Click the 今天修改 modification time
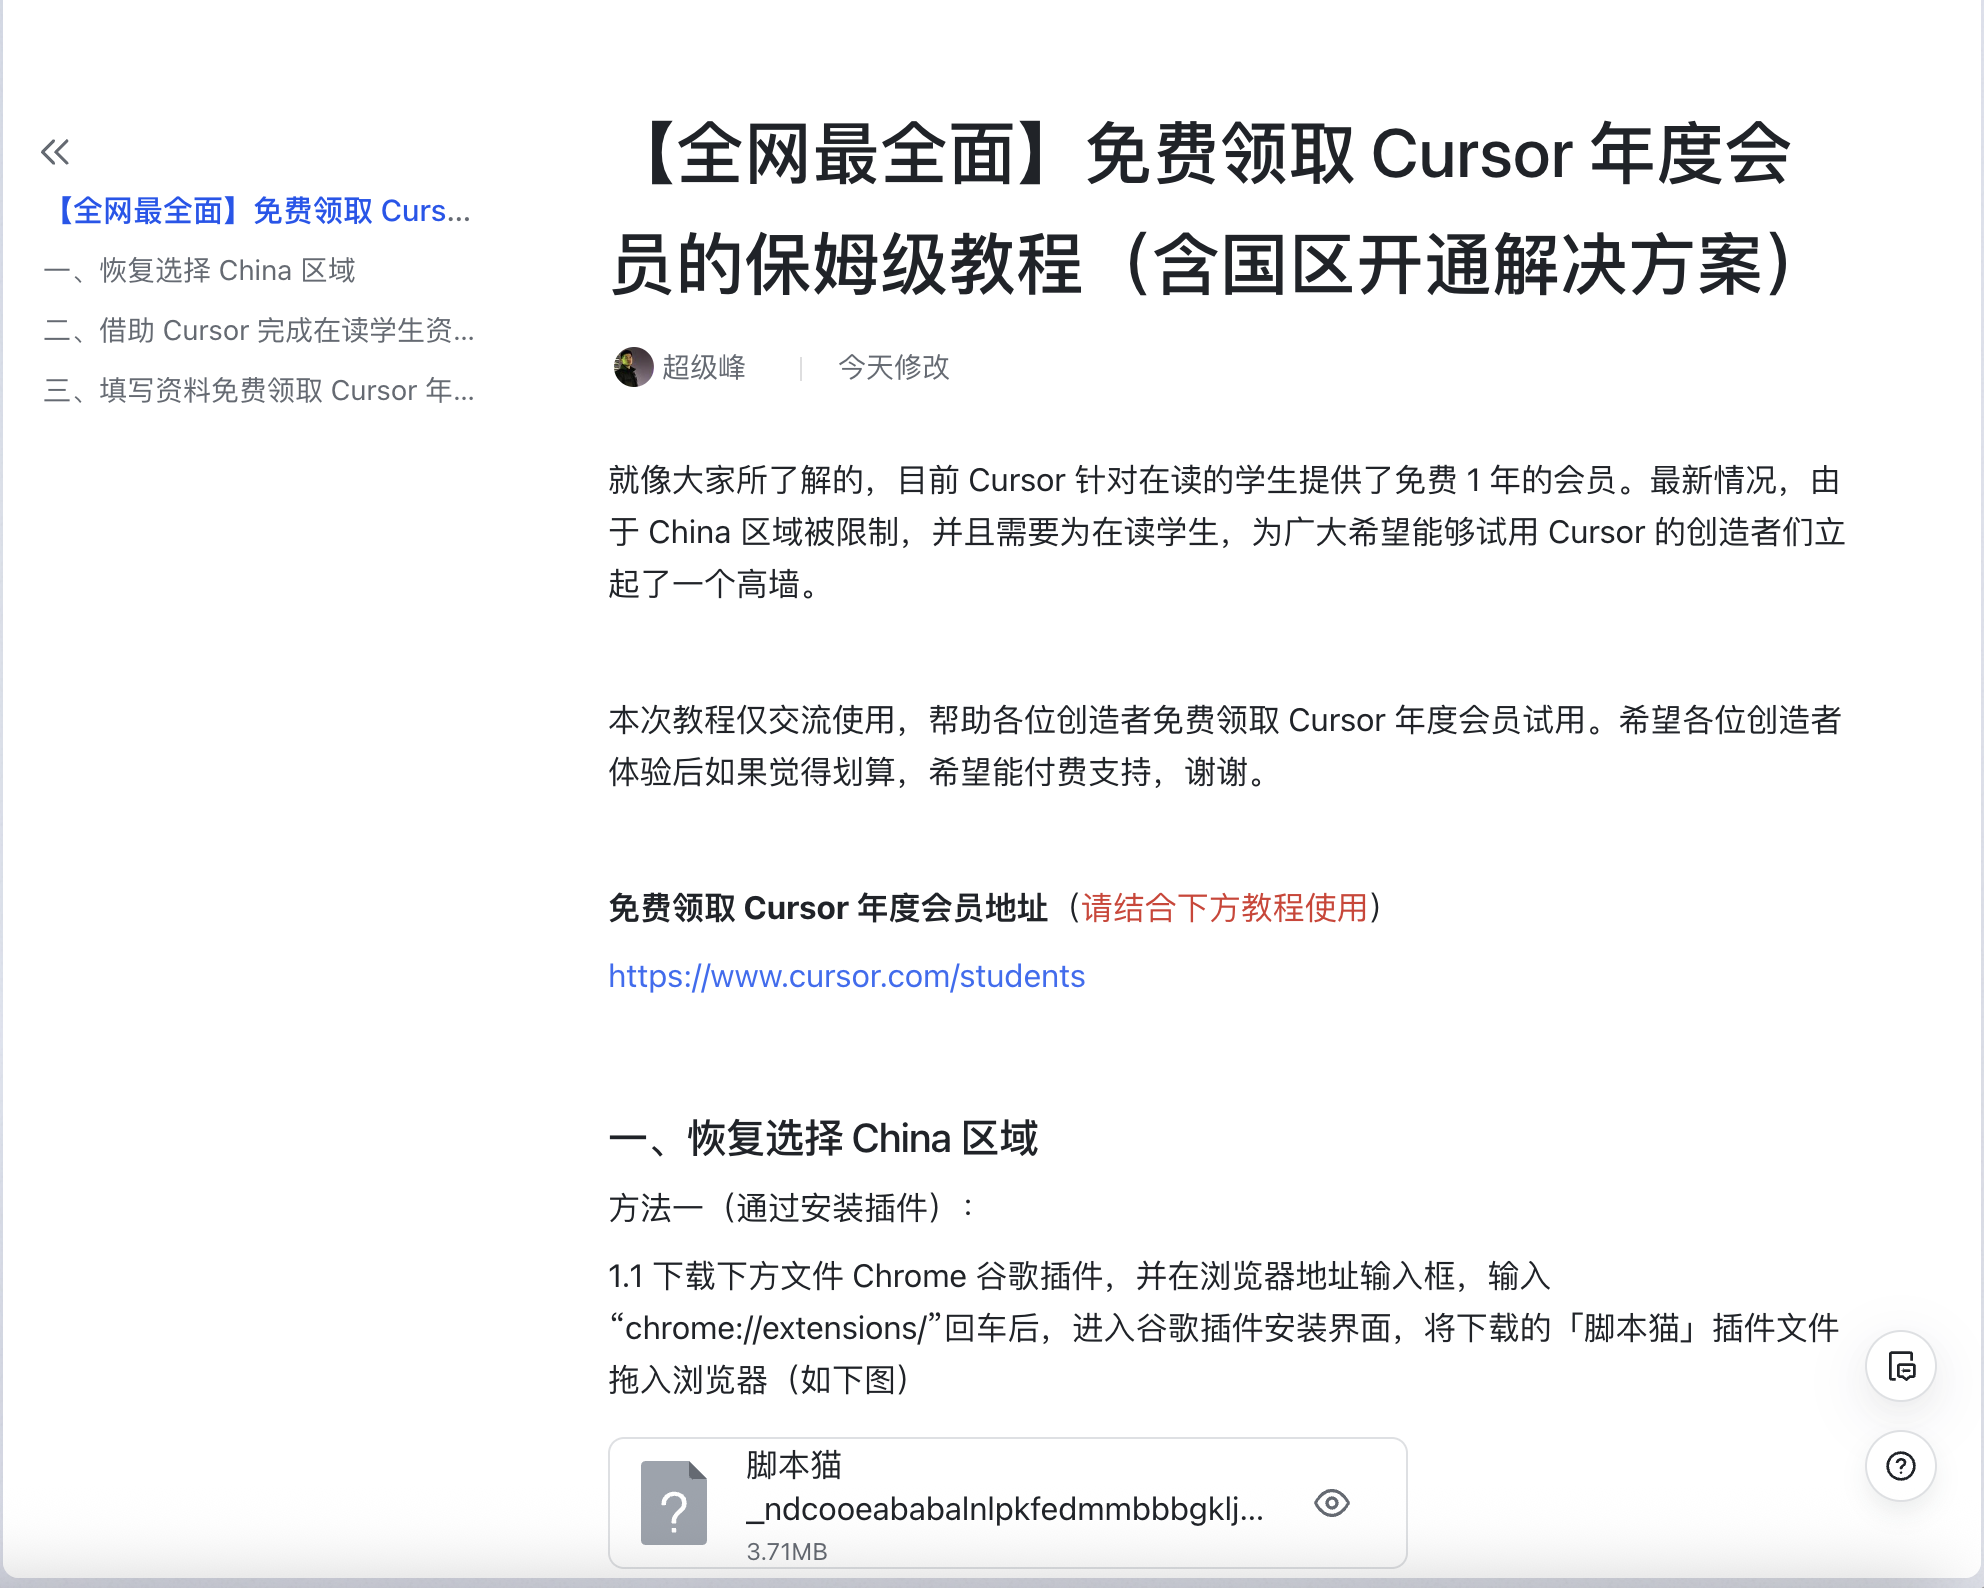The height and width of the screenshot is (1588, 1984). click(x=893, y=367)
